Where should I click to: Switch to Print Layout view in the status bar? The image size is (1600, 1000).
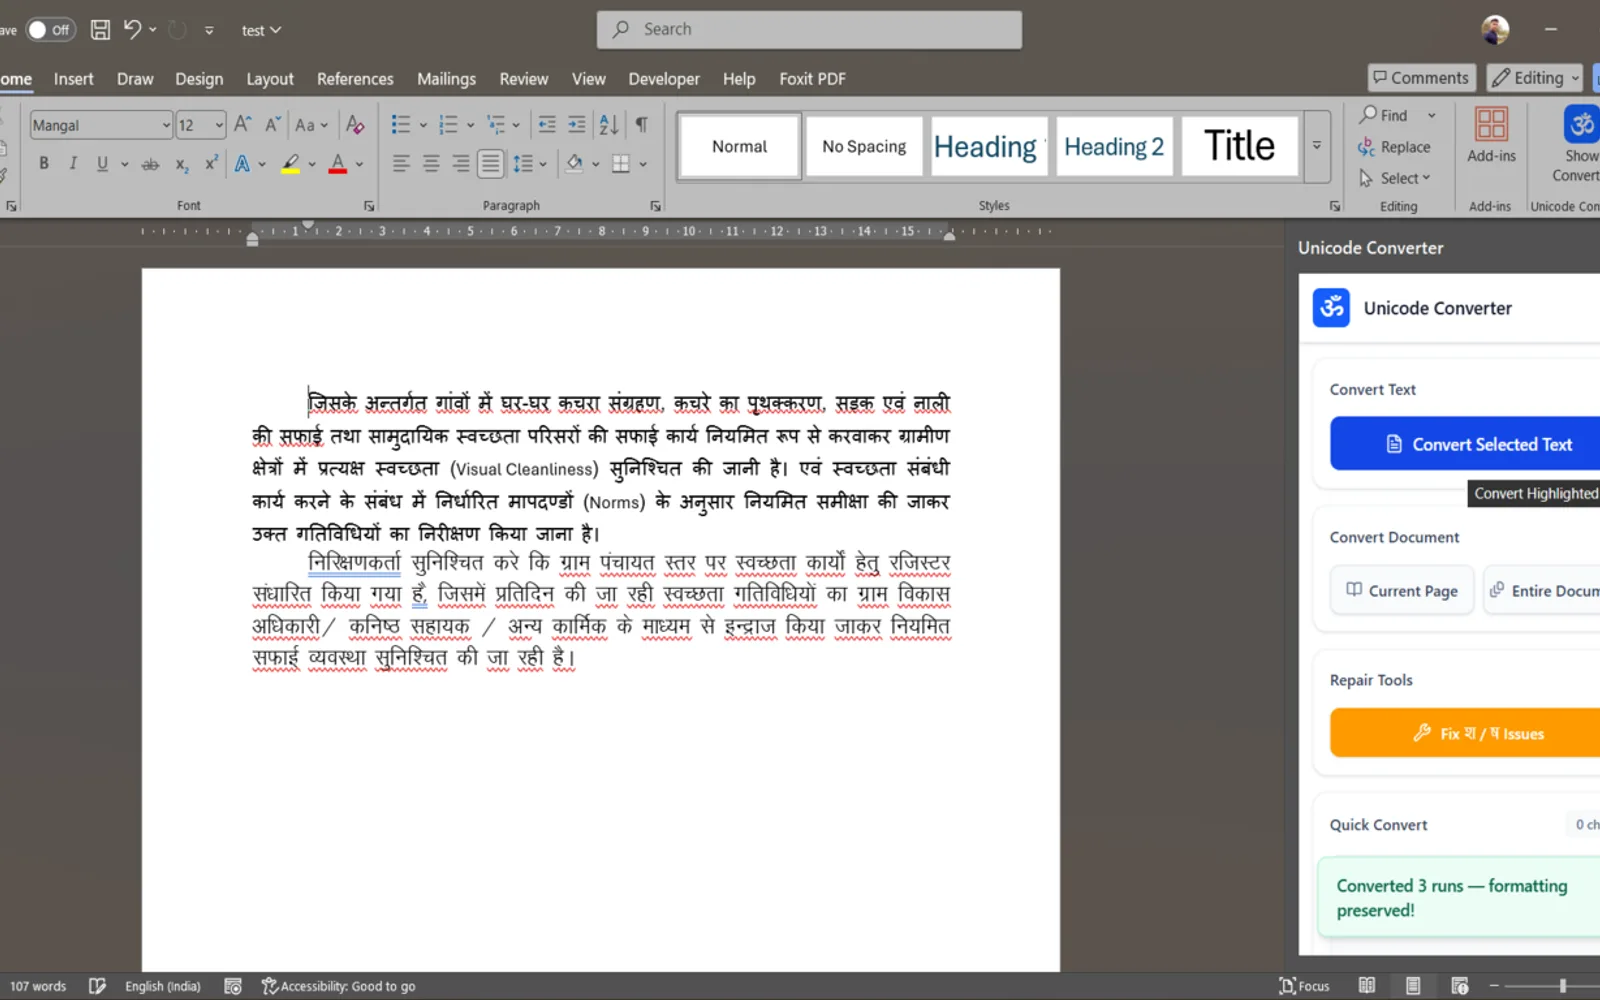click(1412, 986)
